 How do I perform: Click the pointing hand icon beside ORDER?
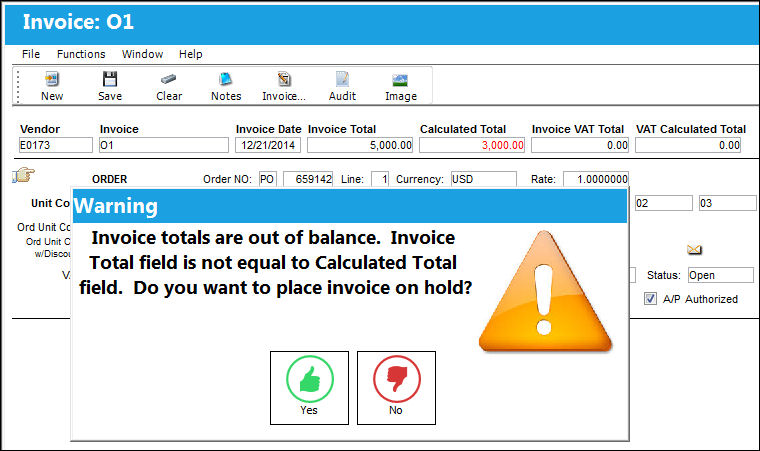(x=23, y=175)
